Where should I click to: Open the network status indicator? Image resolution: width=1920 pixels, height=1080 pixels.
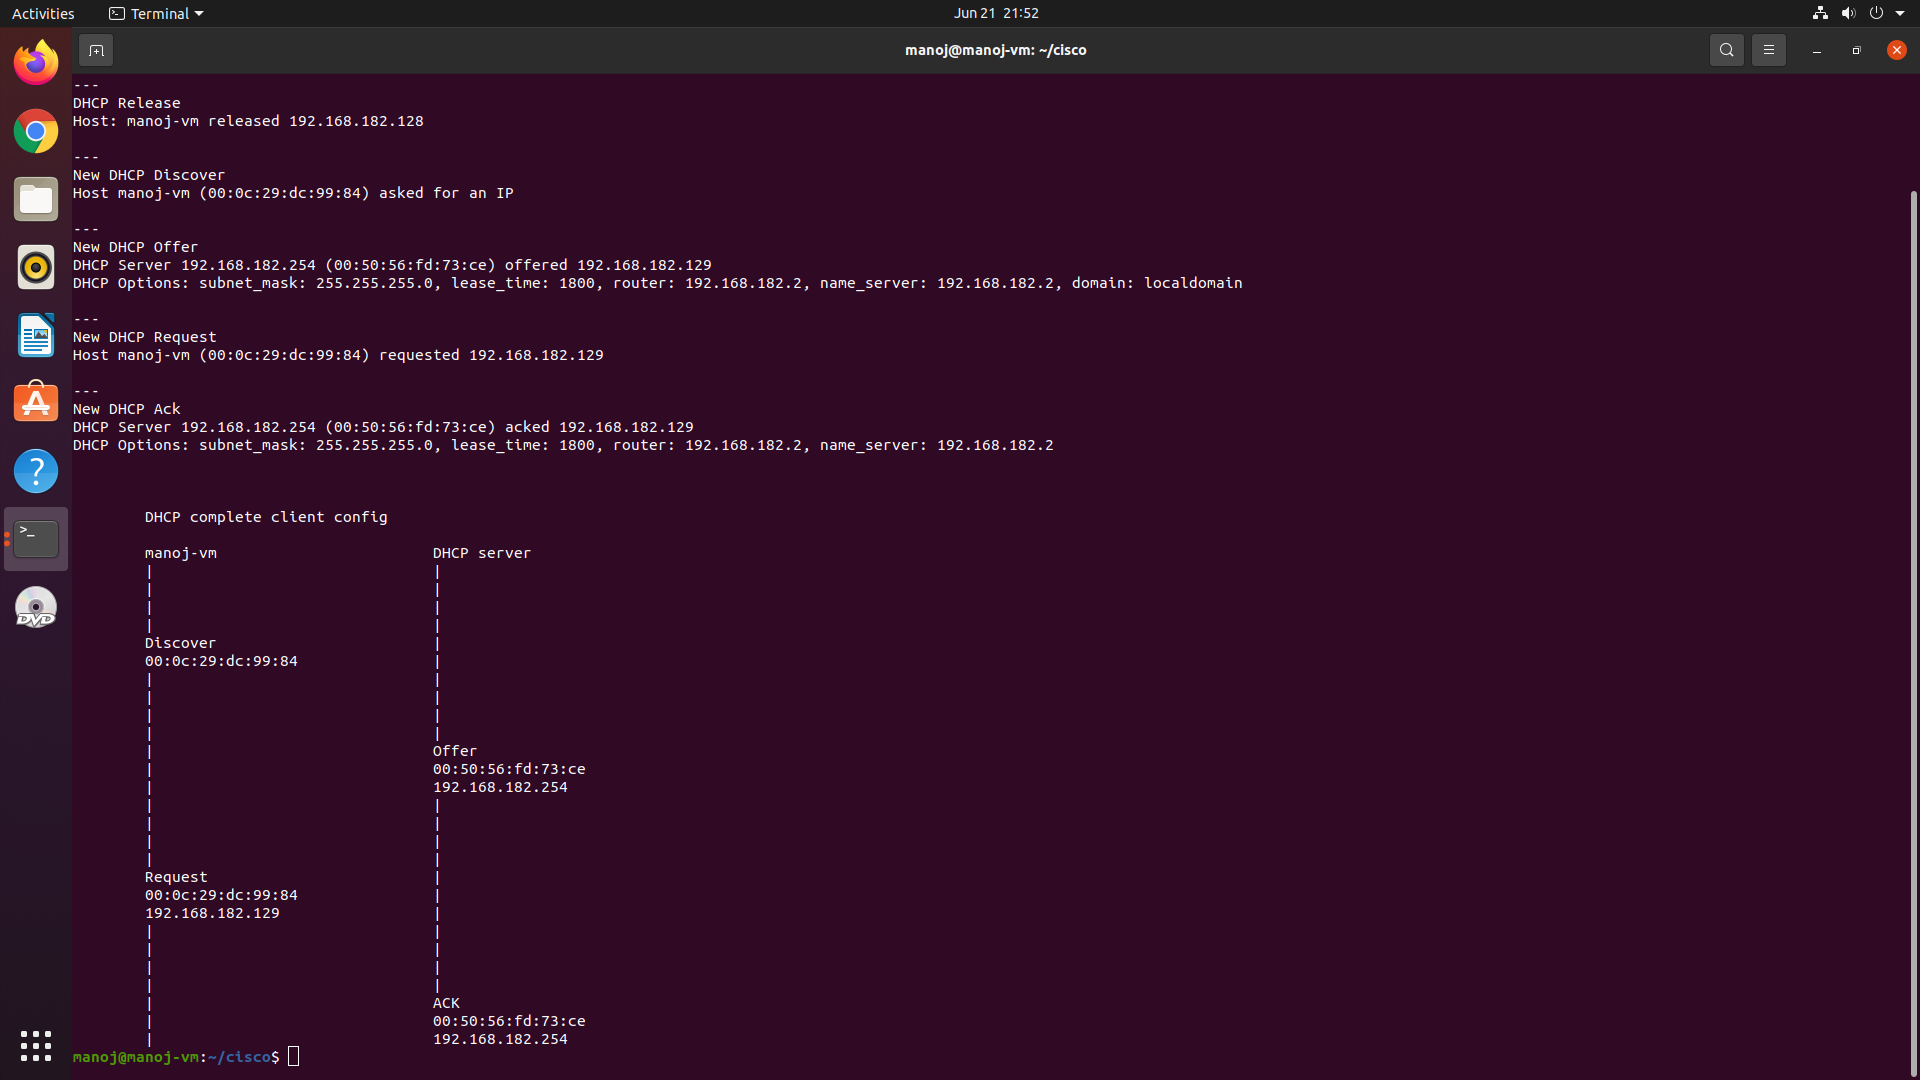pos(1819,13)
